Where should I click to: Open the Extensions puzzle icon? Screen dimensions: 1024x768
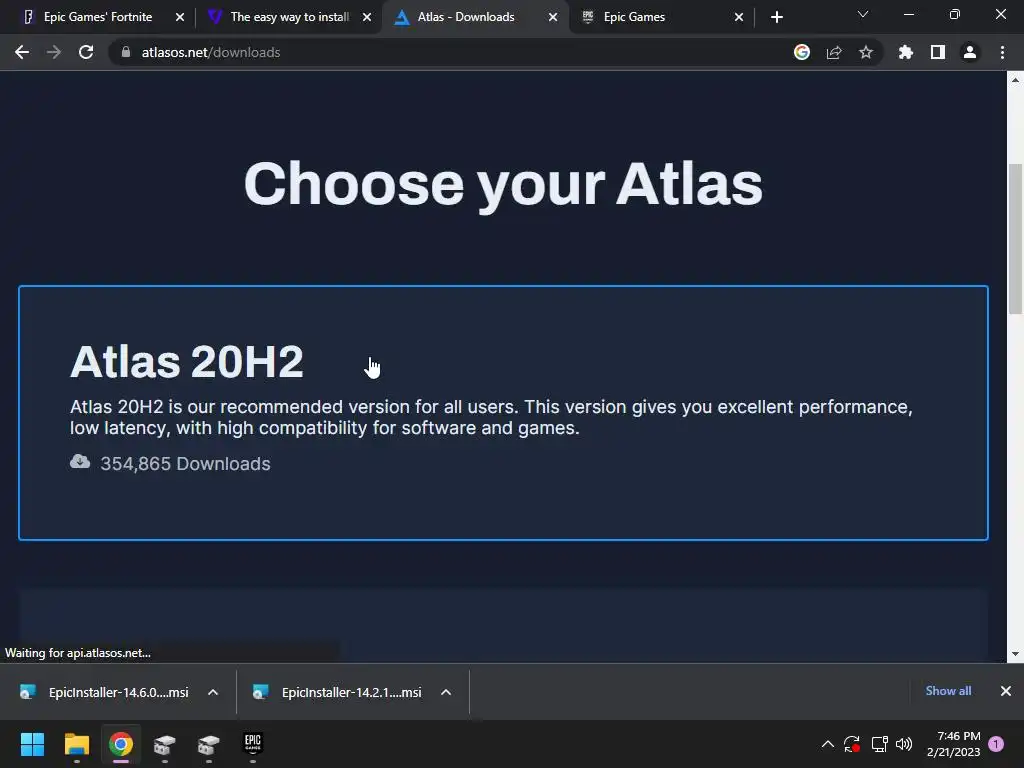pos(906,52)
